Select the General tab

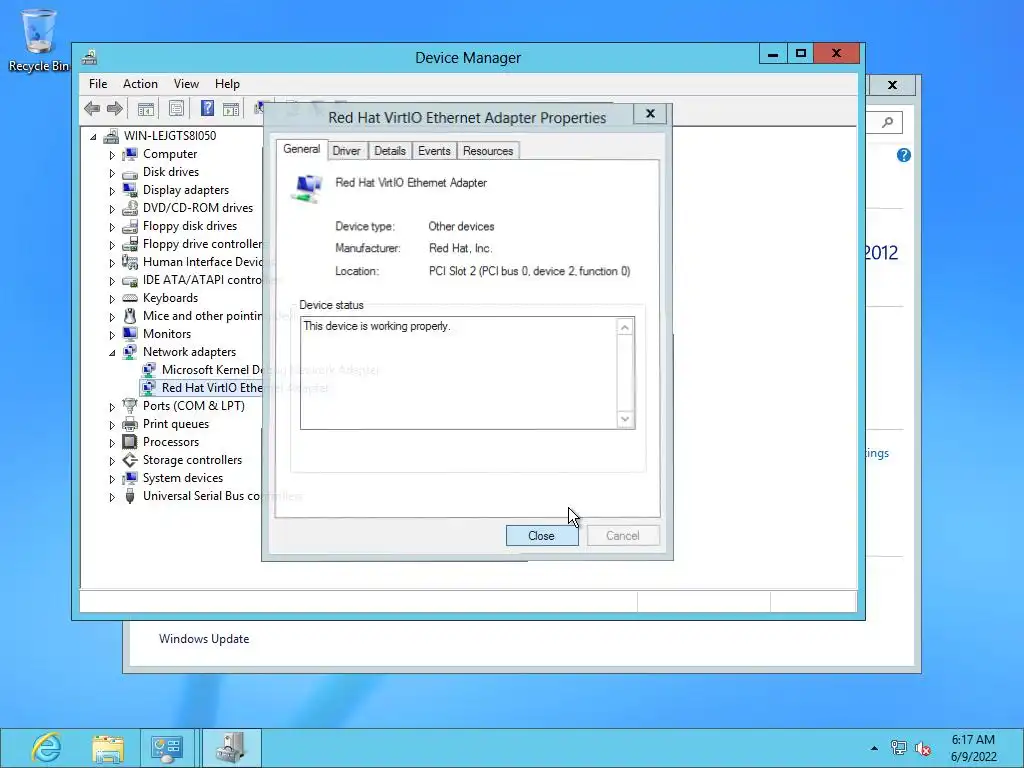point(302,149)
